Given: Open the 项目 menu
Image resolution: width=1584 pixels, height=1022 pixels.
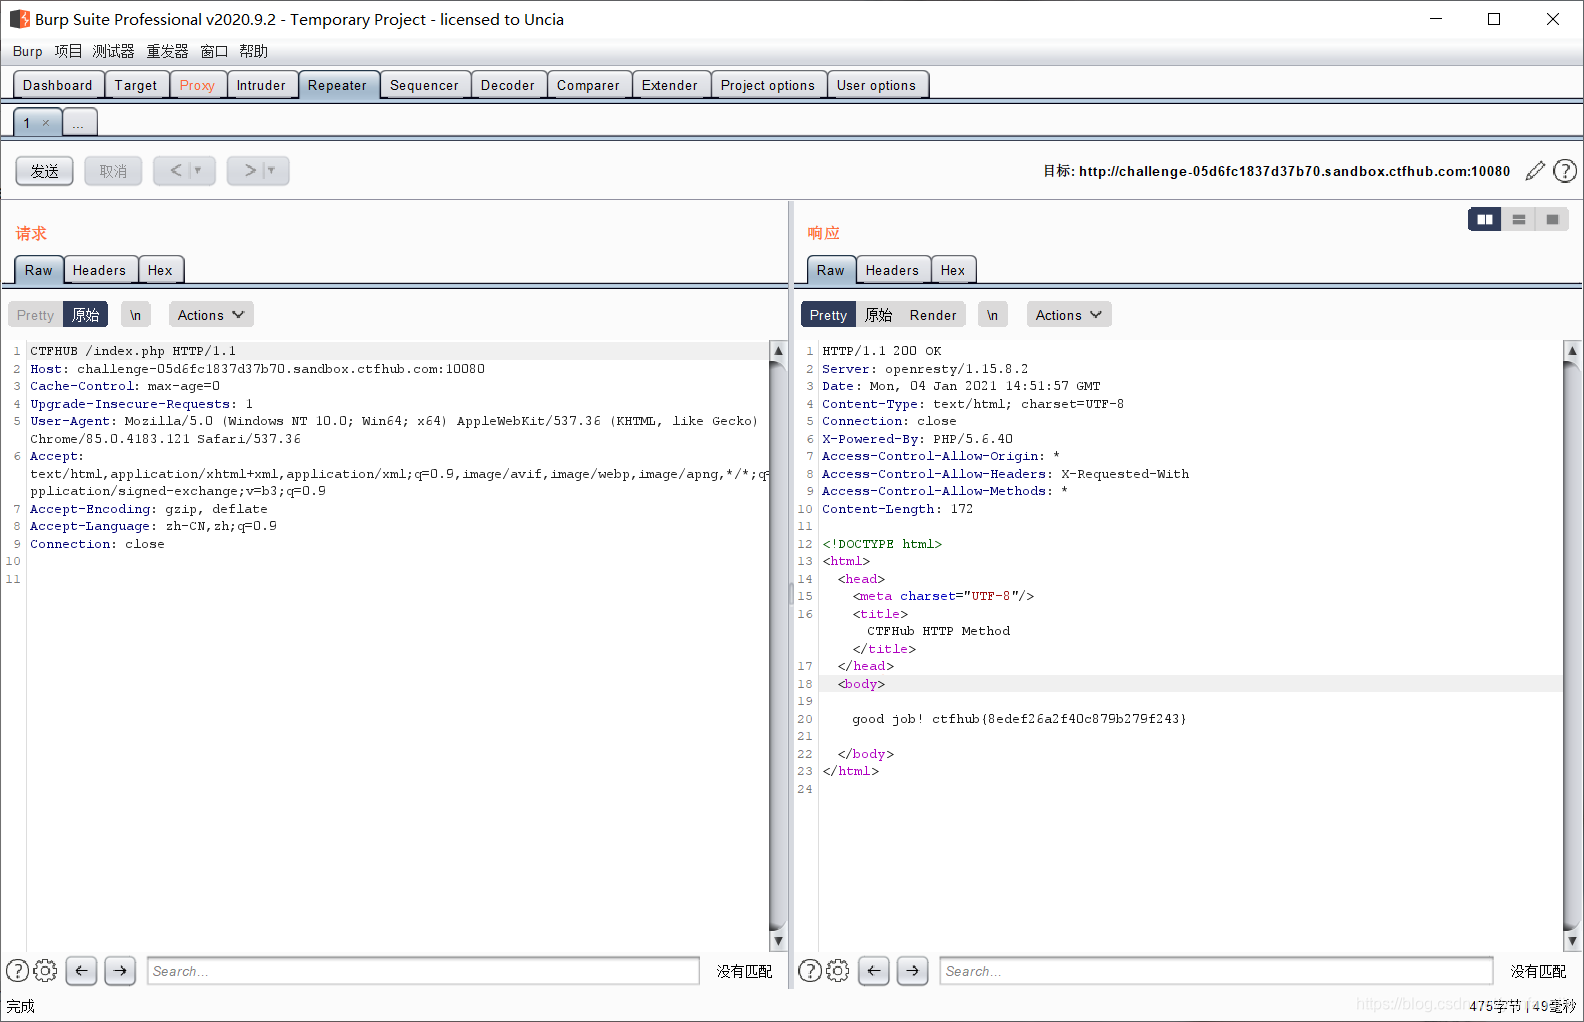Looking at the screenshot, I should pos(68,51).
